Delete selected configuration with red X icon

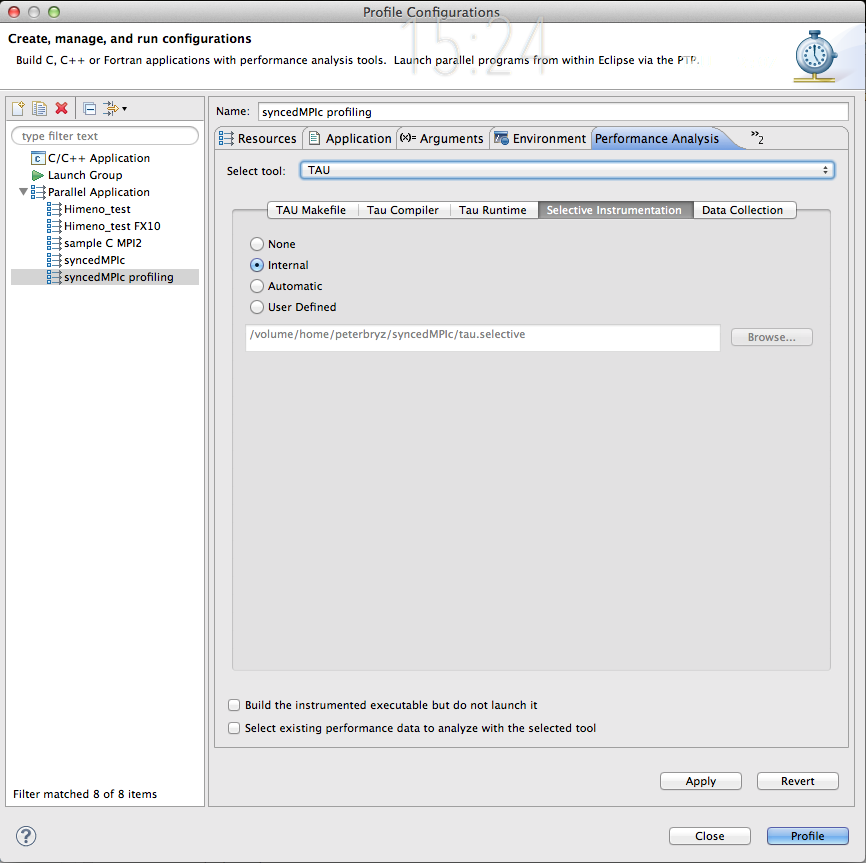61,108
